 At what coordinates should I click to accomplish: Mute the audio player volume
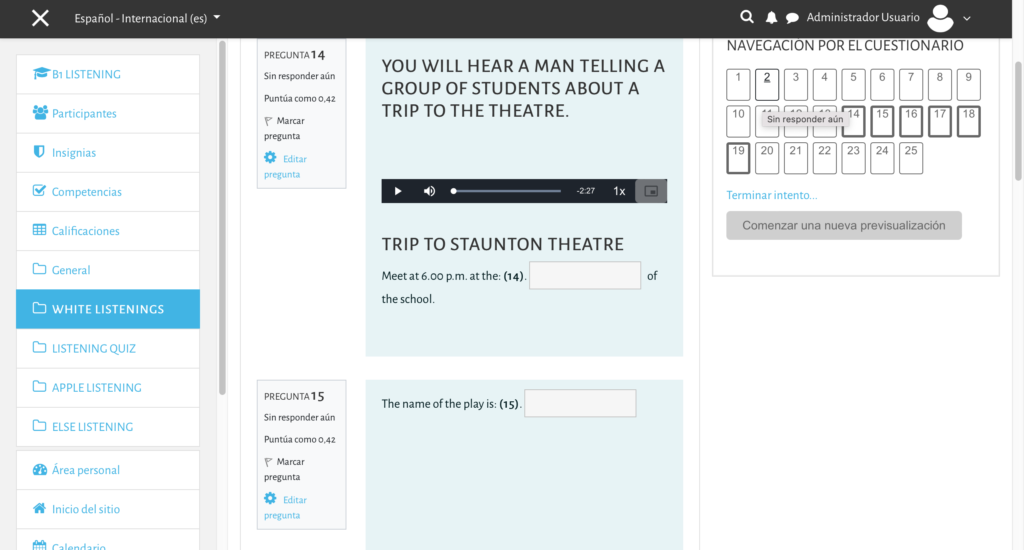[429, 191]
